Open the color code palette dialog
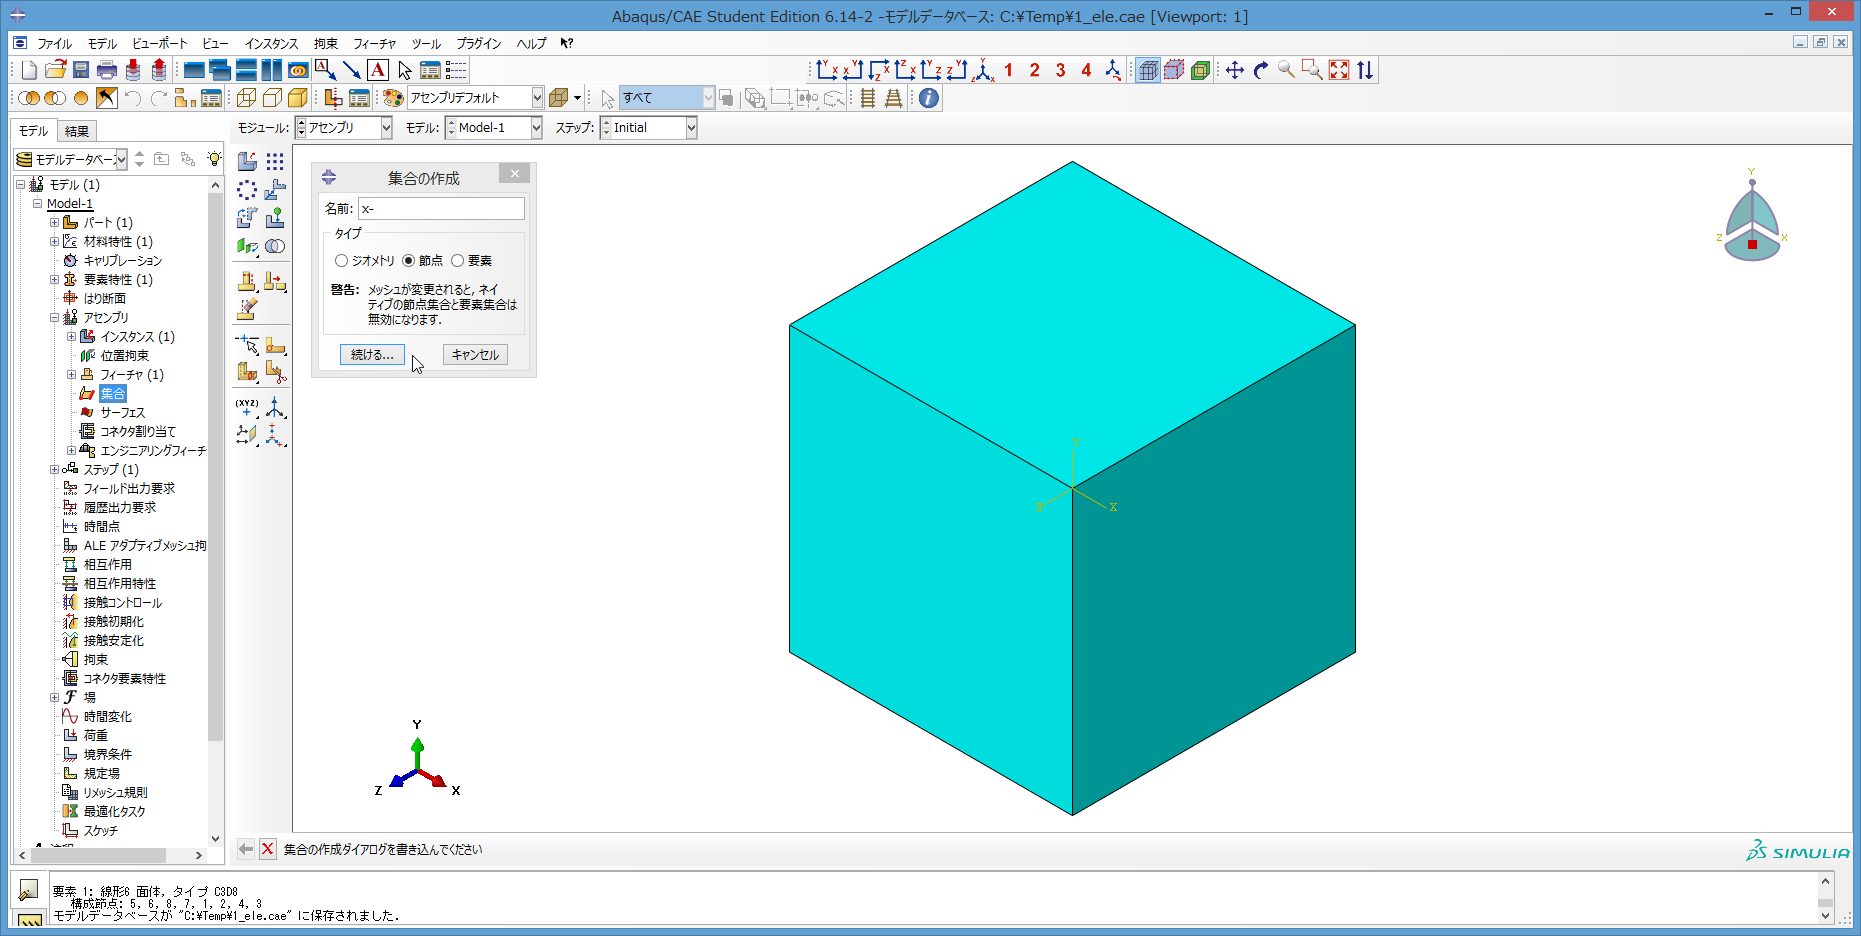 point(393,98)
